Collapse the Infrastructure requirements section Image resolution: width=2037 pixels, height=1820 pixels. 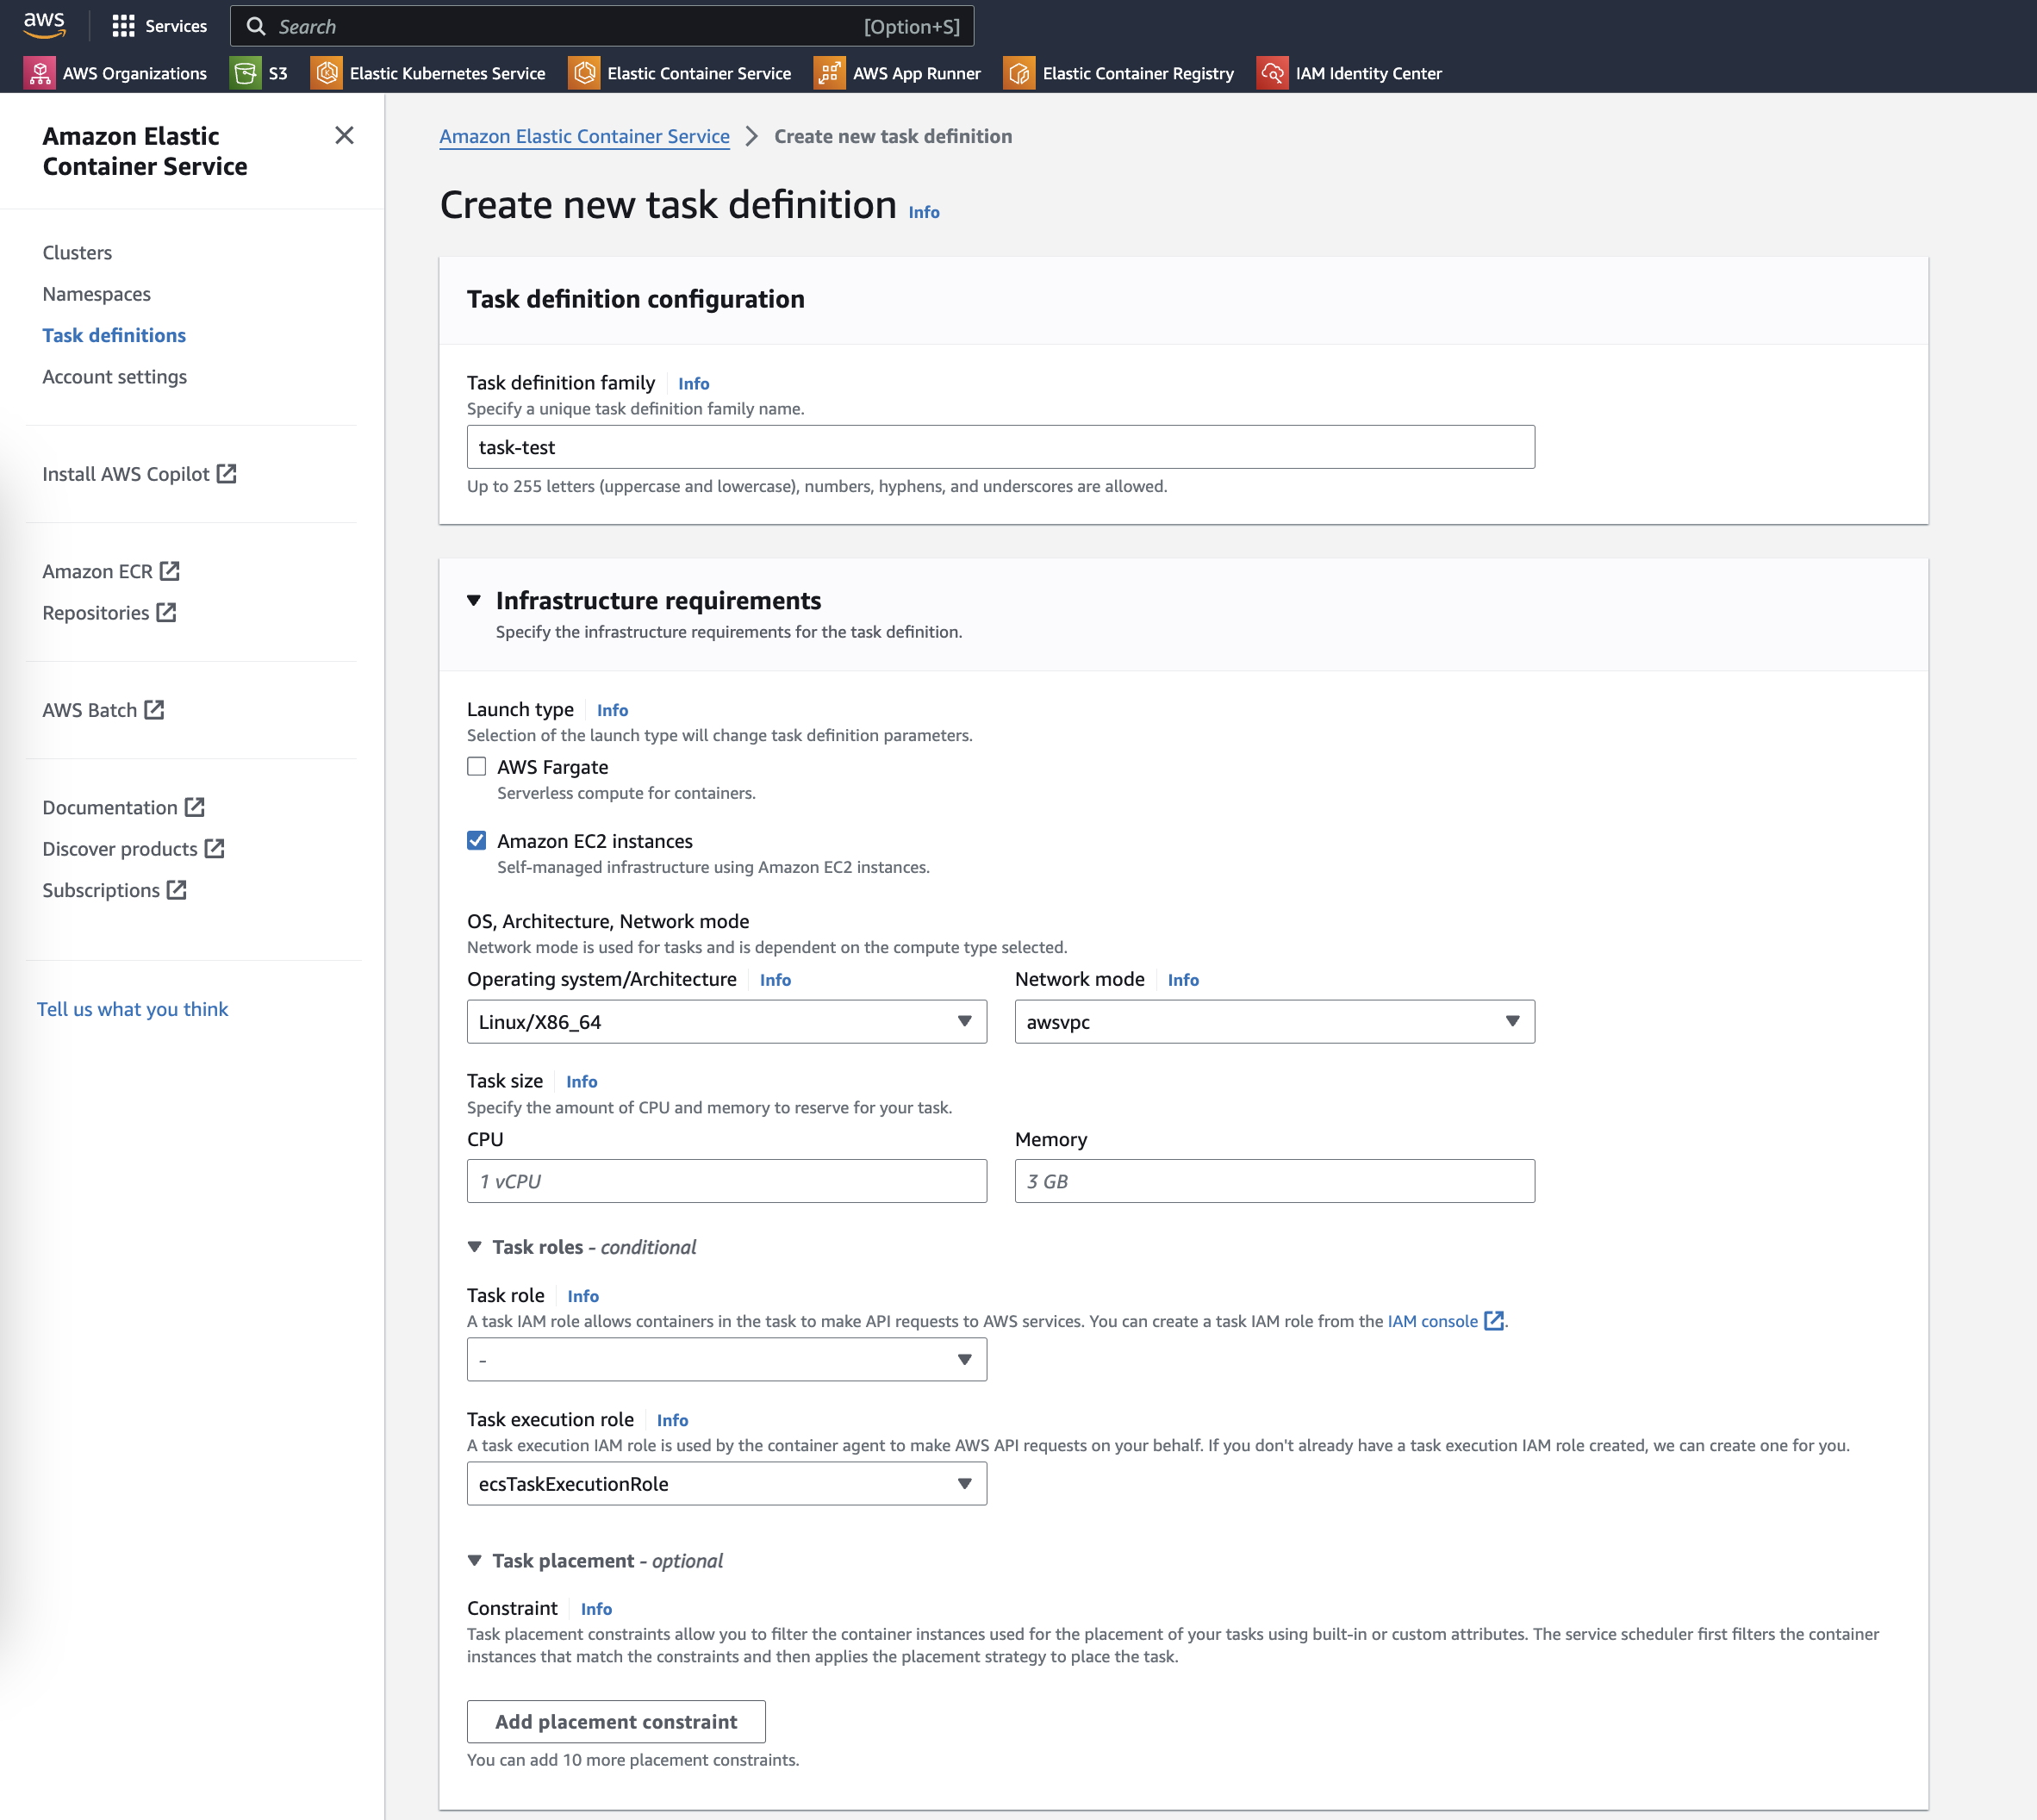click(474, 600)
